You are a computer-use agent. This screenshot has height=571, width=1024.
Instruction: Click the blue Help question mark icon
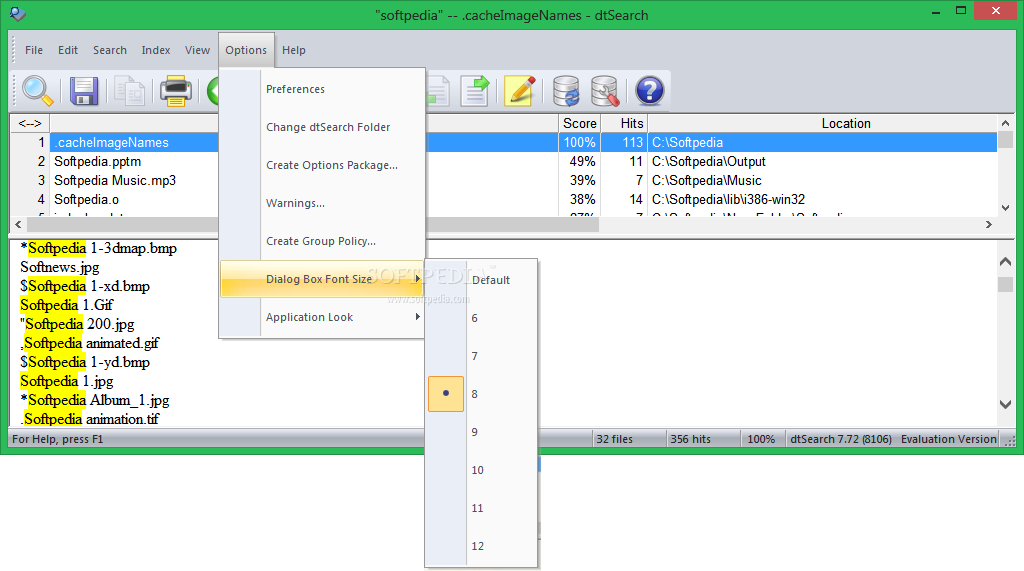coord(650,90)
